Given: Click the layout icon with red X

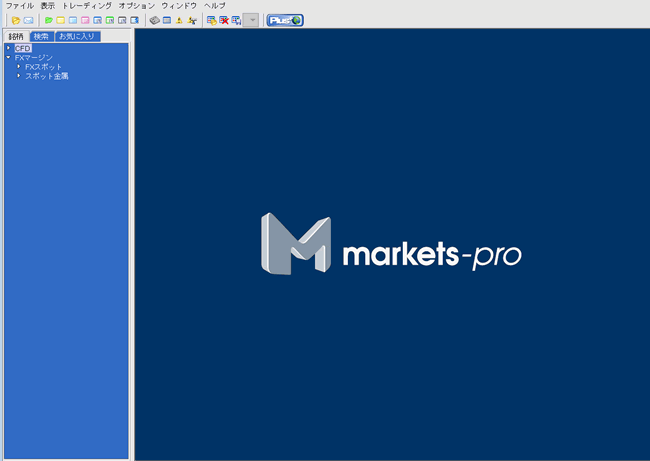Looking at the screenshot, I should [x=224, y=20].
